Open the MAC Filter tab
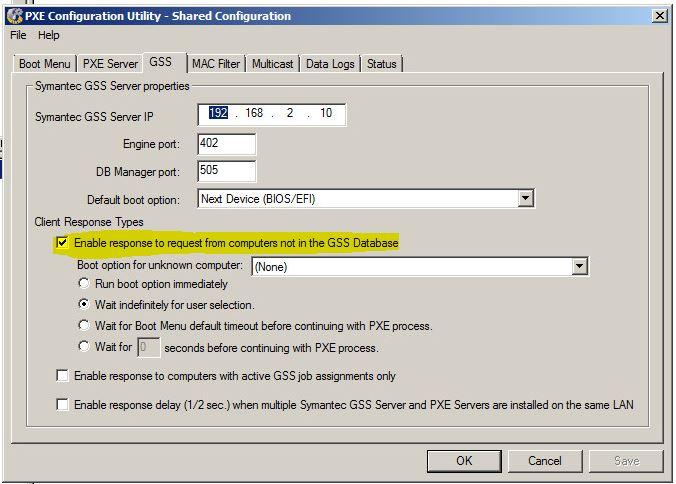The width and height of the screenshot is (676, 484). pyautogui.click(x=216, y=64)
